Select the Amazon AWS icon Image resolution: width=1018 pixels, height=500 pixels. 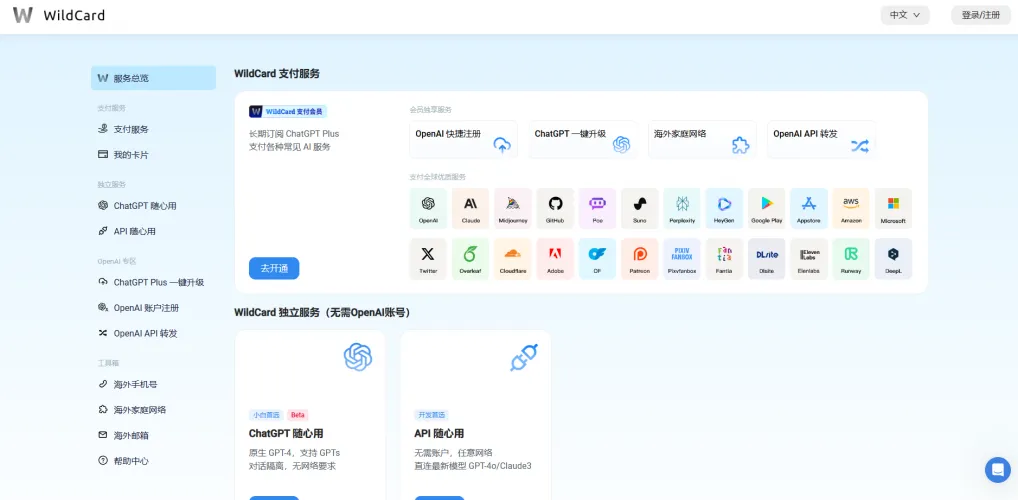coord(851,208)
